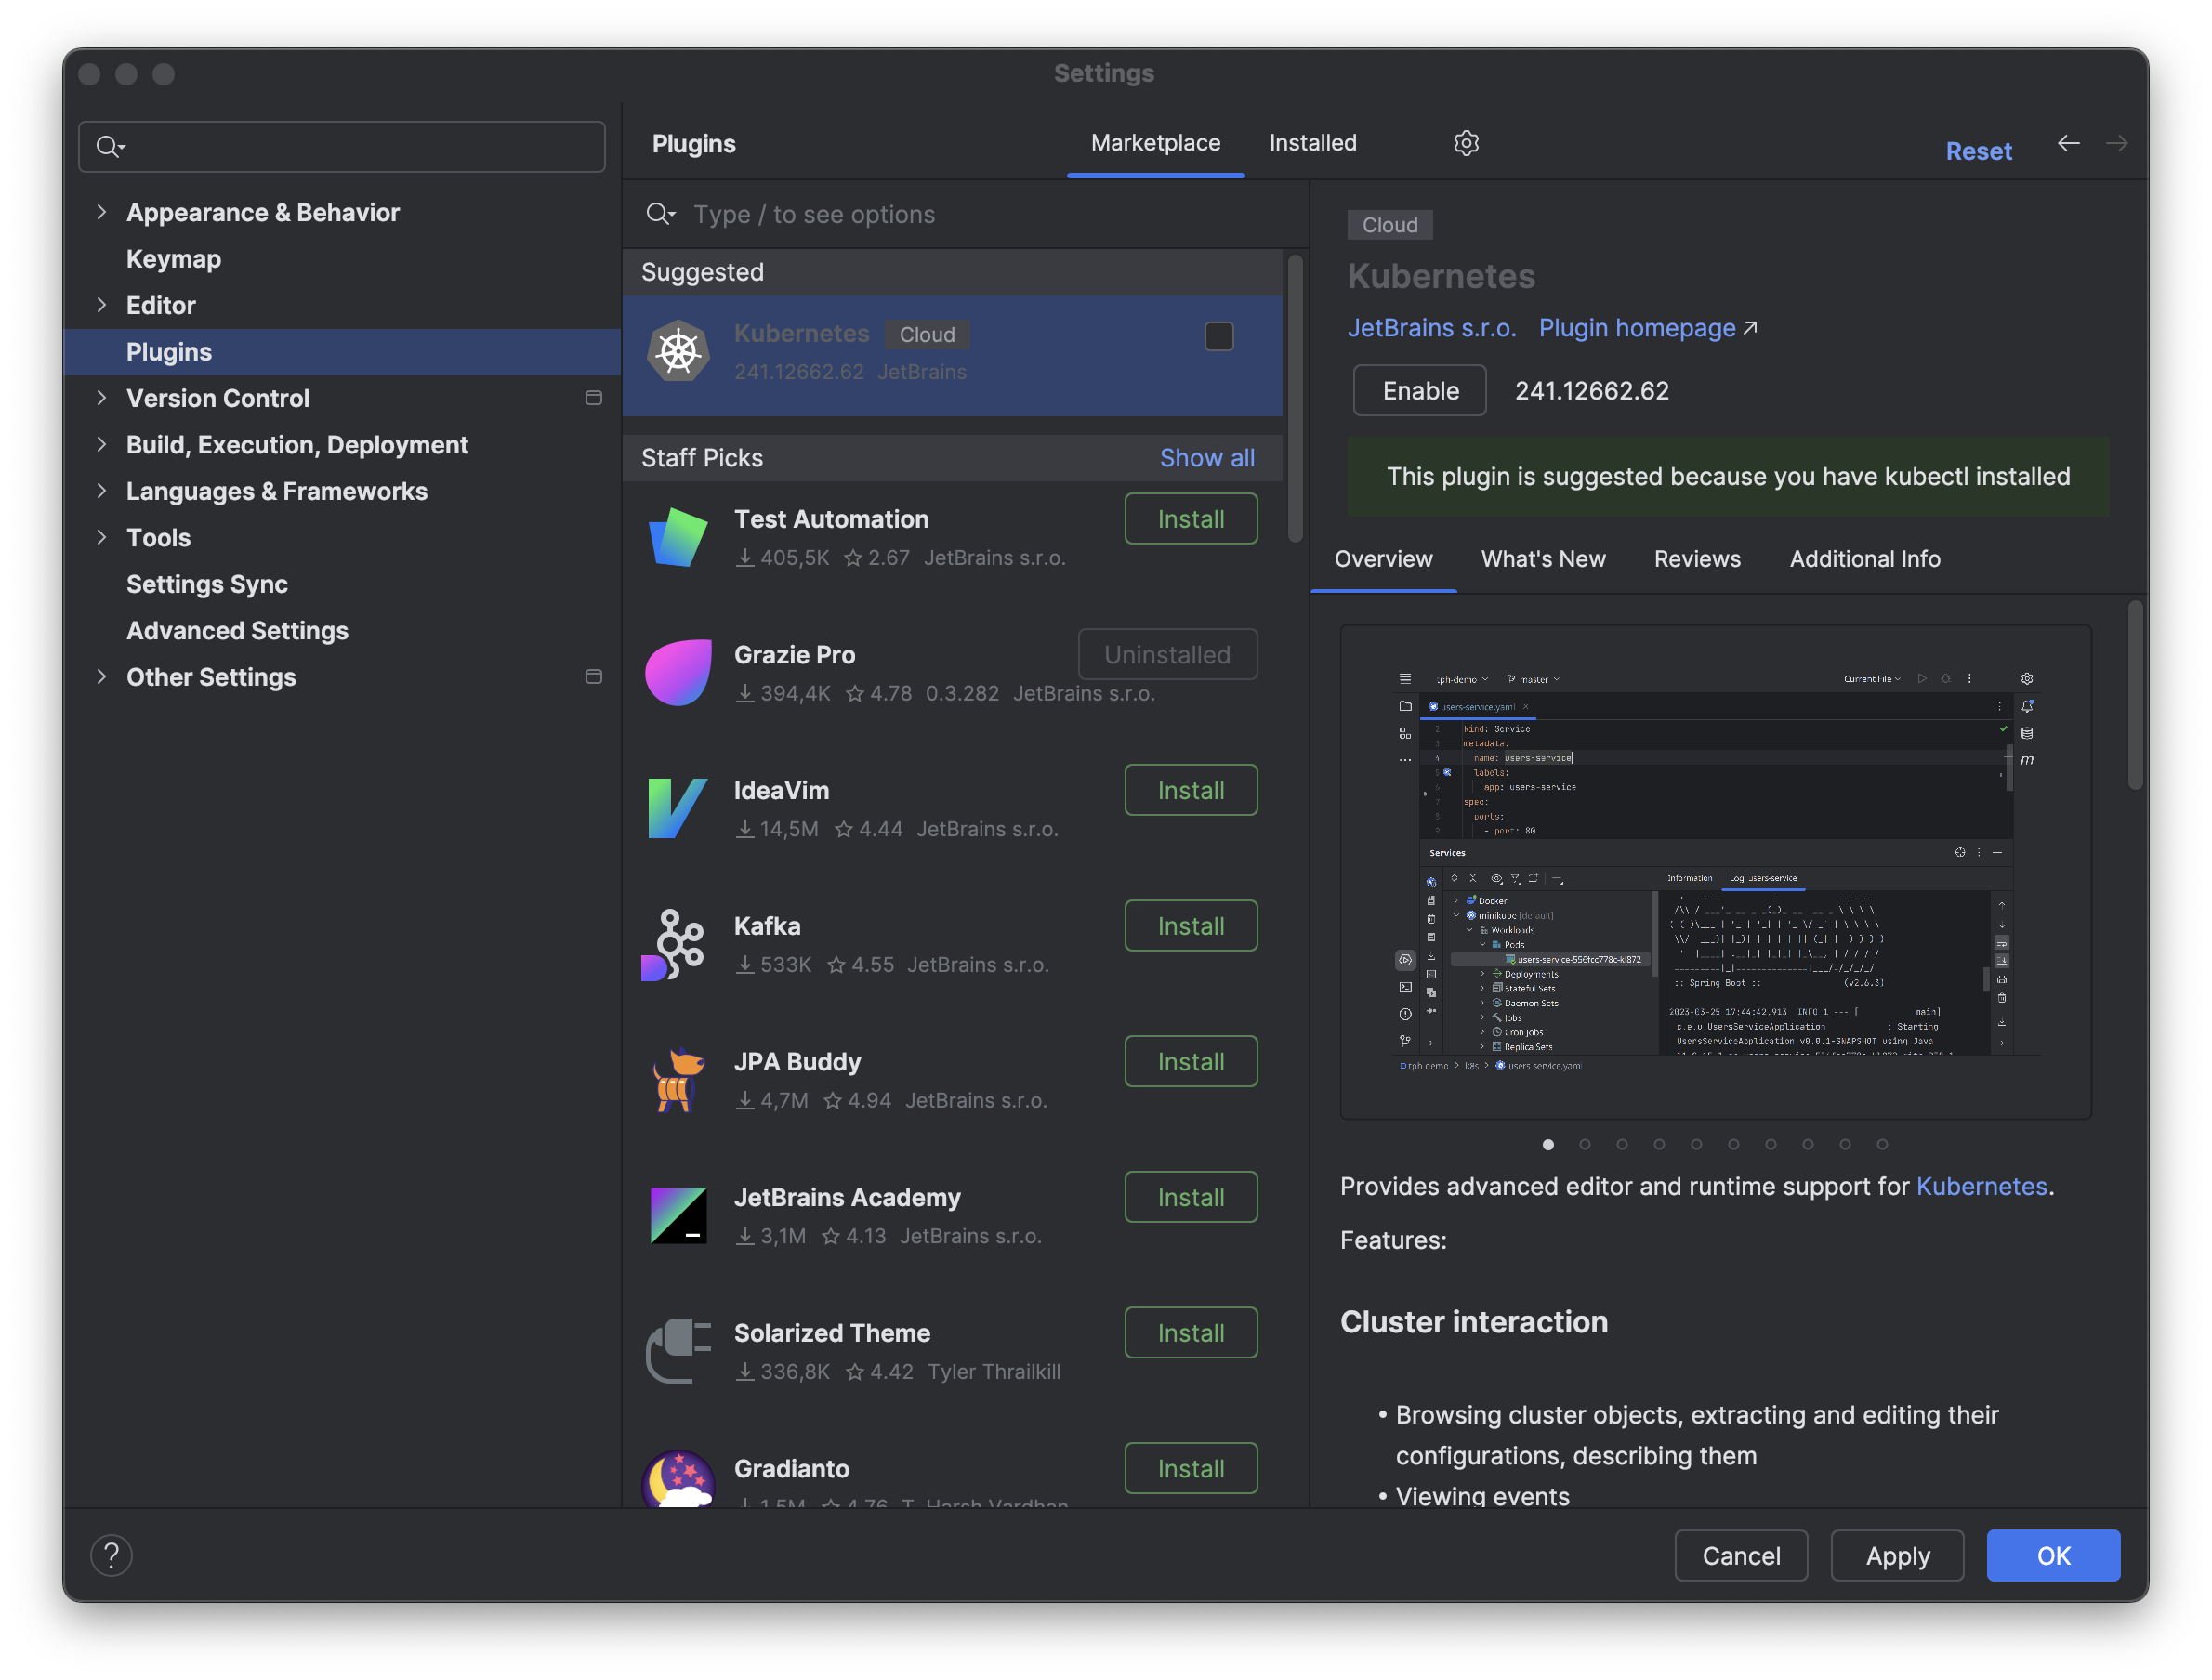Screen dimensions: 2212x1680
Task: Expand Languages & Frameworks section
Action: [101, 491]
